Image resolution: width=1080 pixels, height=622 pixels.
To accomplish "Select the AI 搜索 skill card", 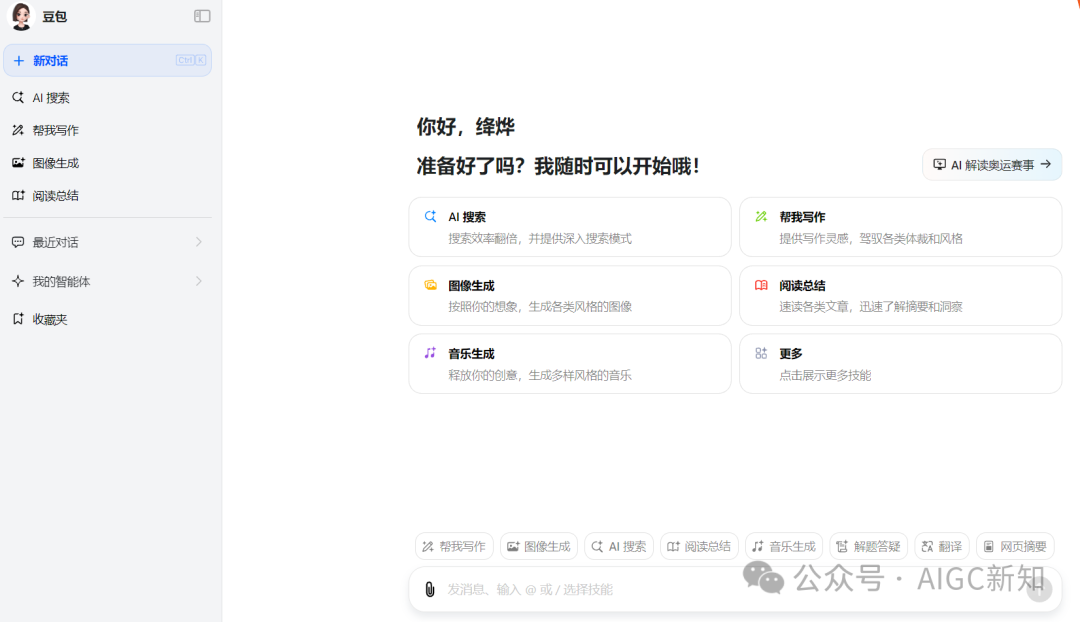I will [570, 227].
